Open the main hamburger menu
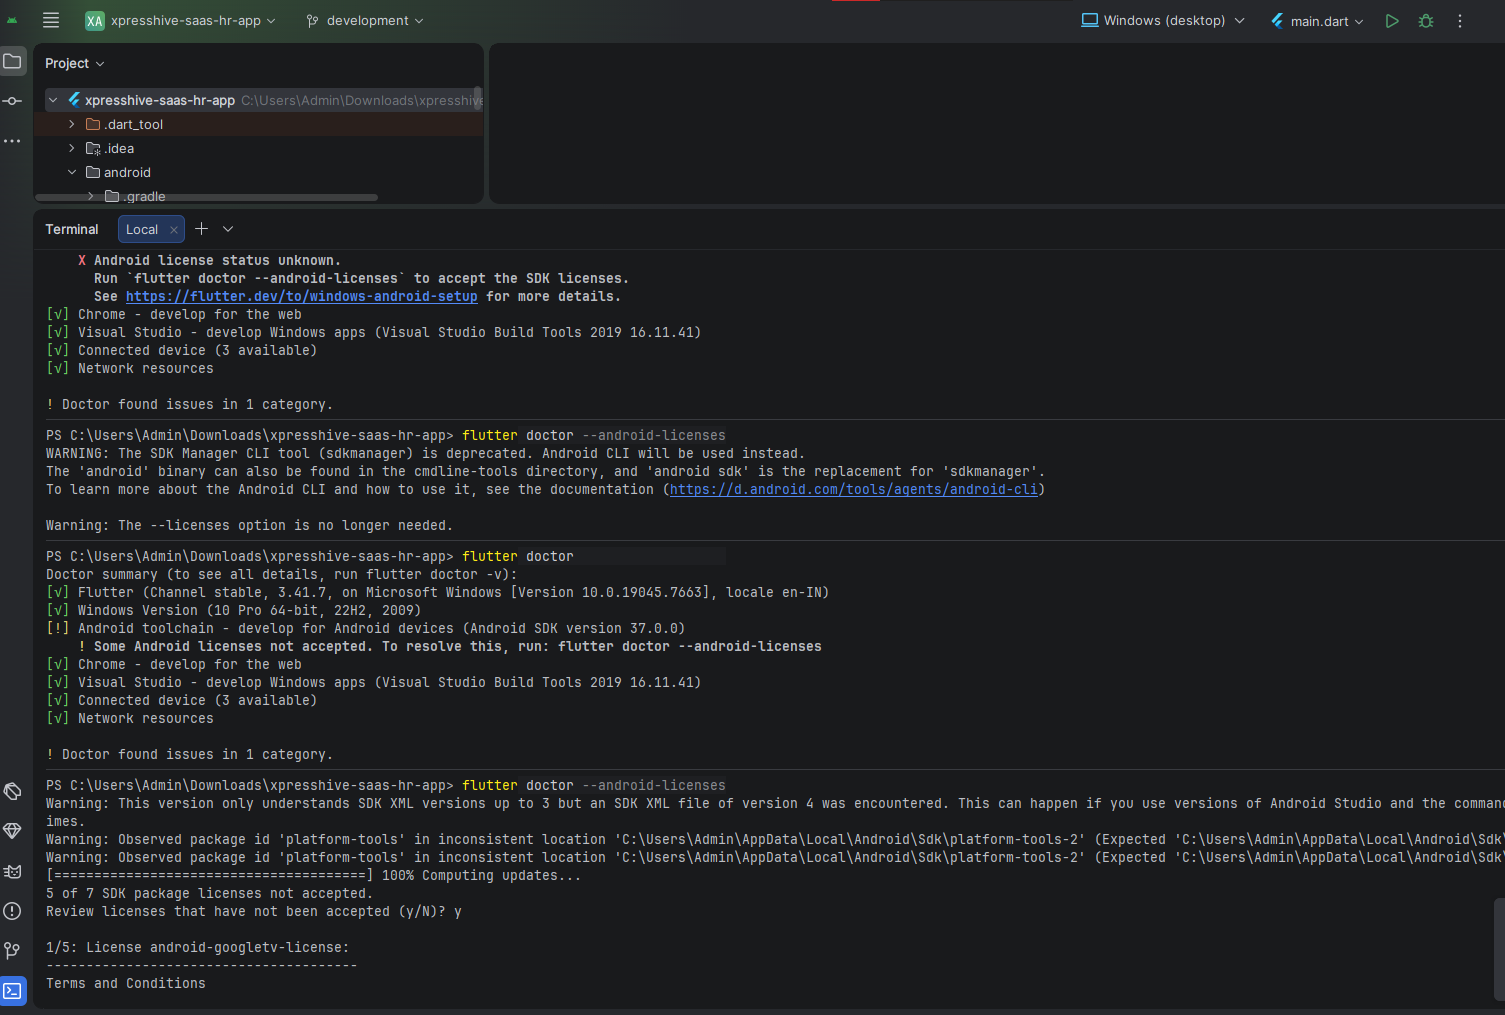Viewport: 1505px width, 1015px height. 51,20
